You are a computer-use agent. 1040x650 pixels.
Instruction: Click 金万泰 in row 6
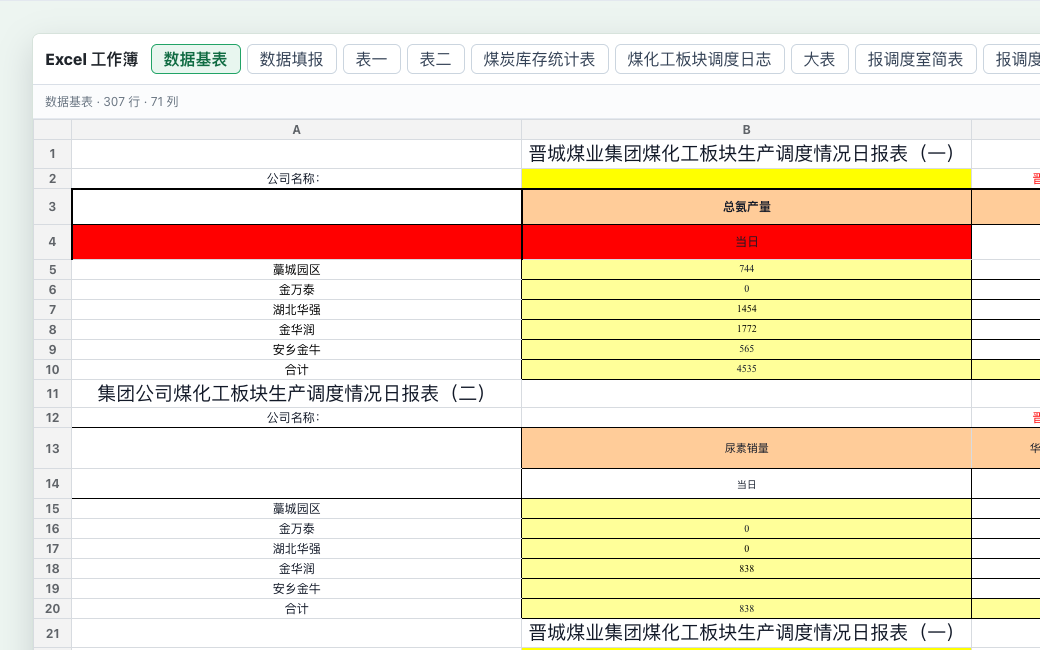(296, 289)
